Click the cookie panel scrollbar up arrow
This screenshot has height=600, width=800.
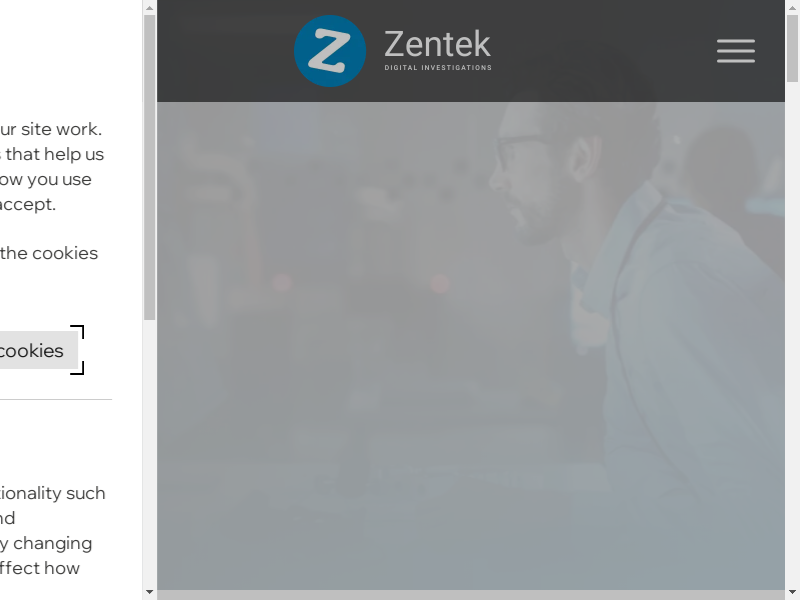[x=149, y=8]
